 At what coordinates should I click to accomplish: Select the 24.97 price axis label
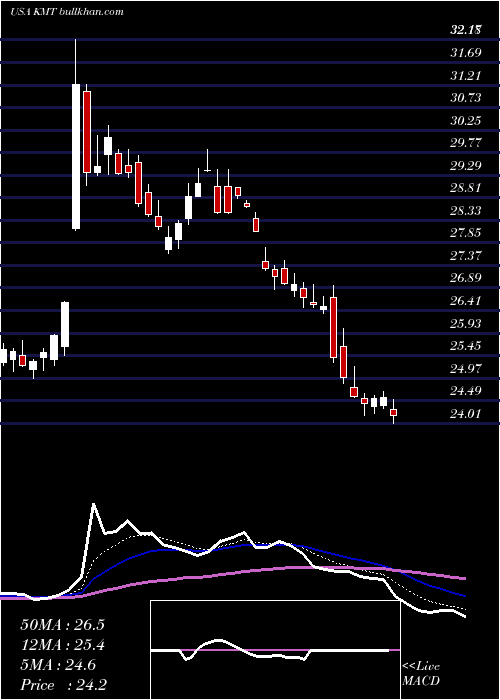click(466, 369)
